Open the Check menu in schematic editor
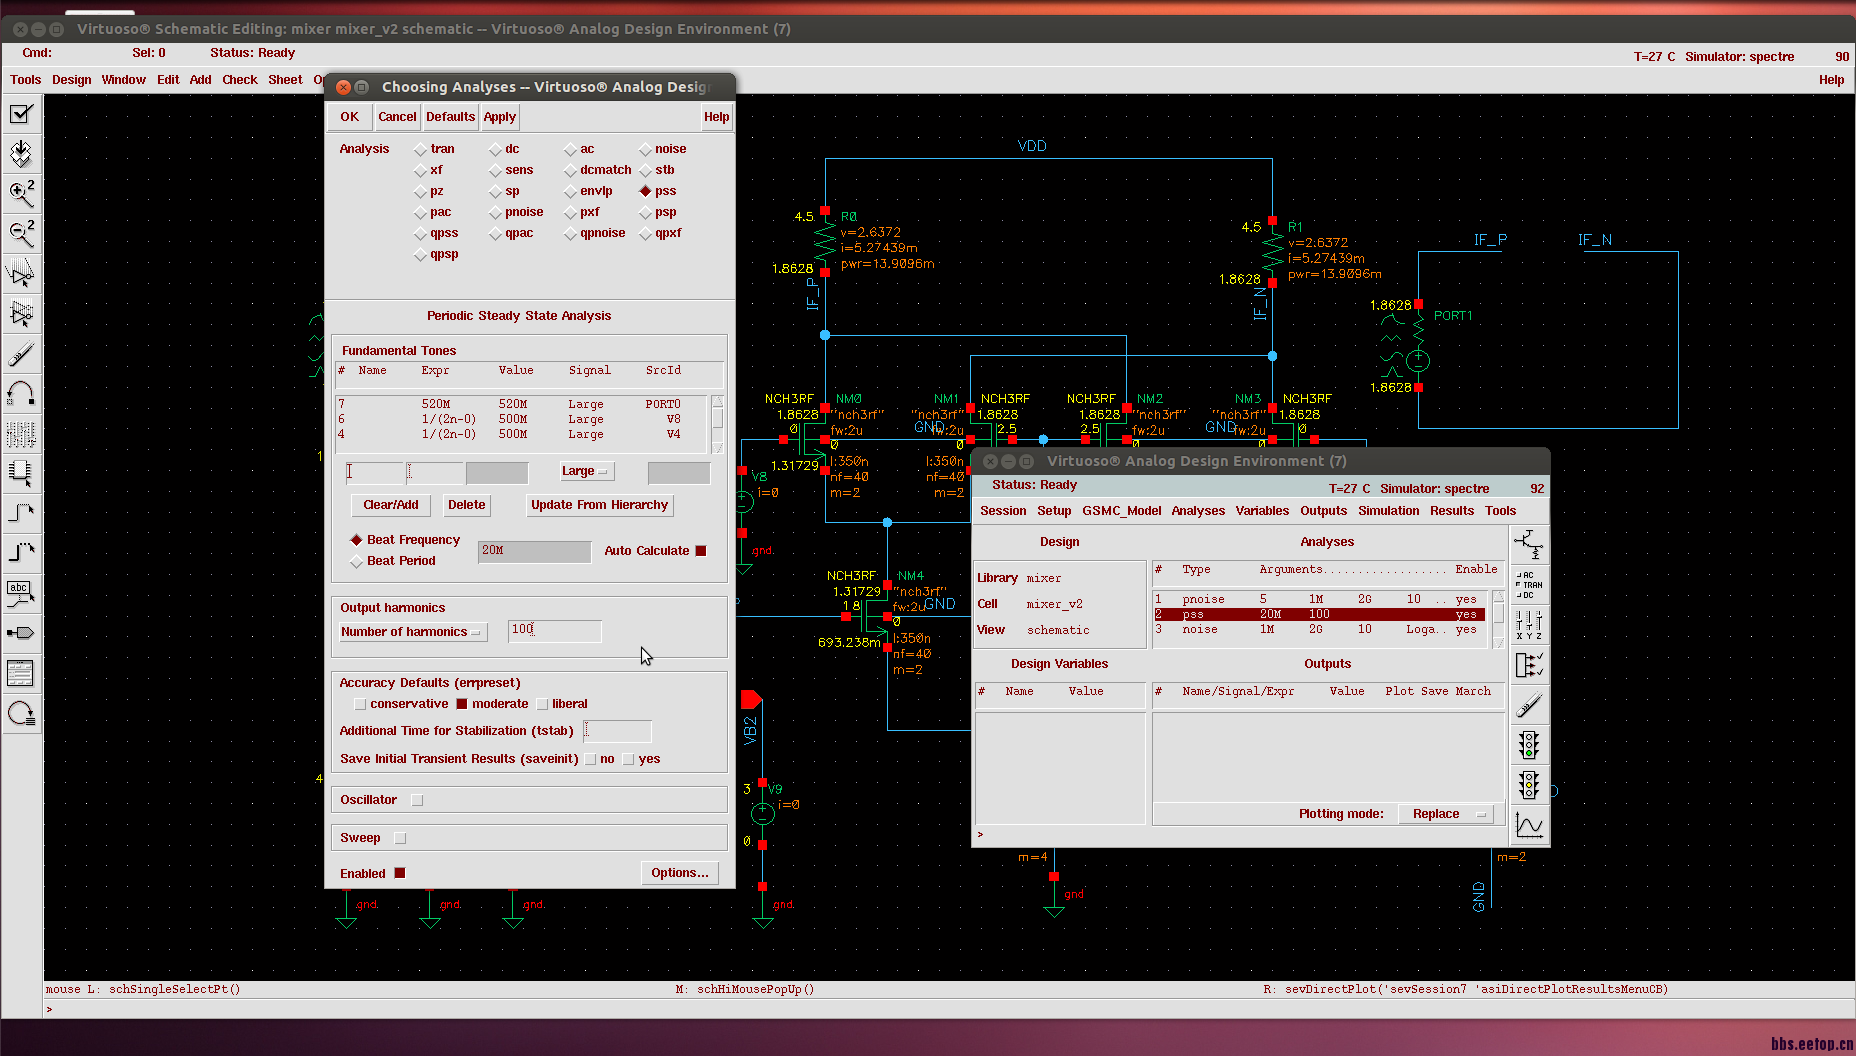The height and width of the screenshot is (1056, 1856). [239, 80]
